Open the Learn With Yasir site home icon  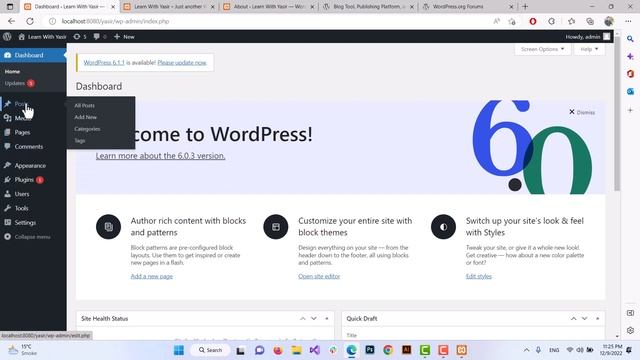[x=22, y=37]
